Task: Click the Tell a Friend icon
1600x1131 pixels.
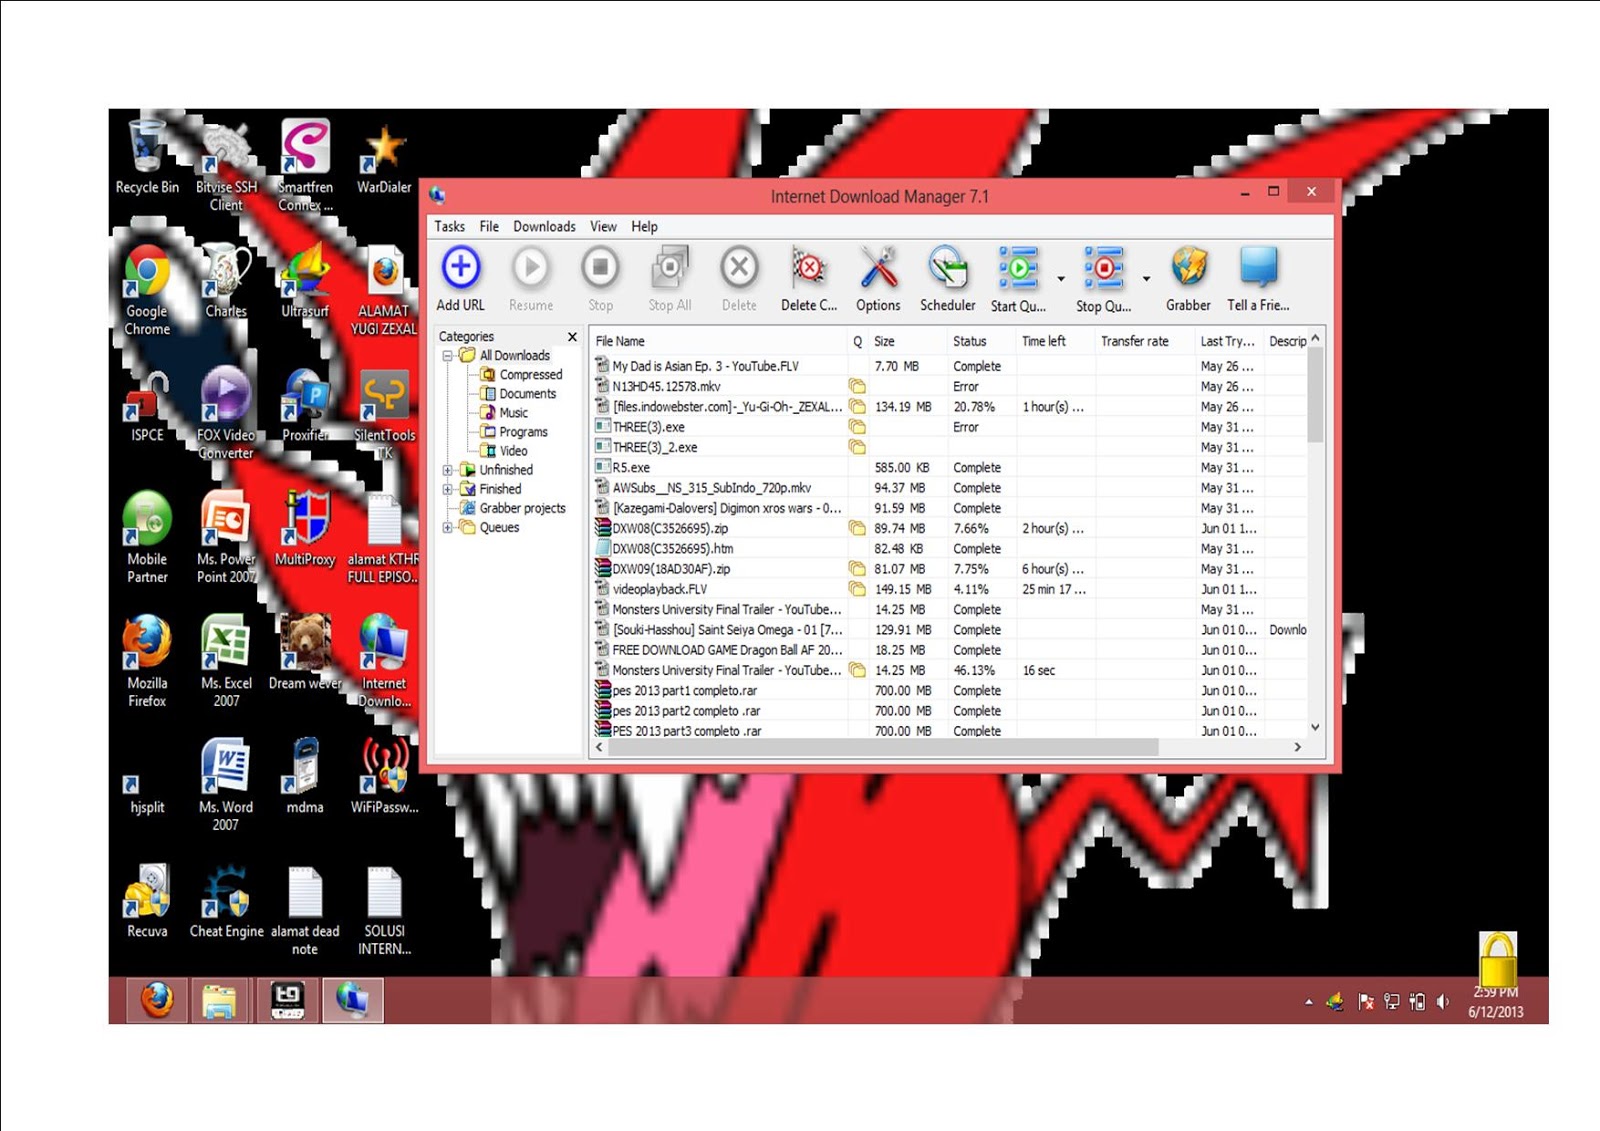Action: click(1258, 268)
